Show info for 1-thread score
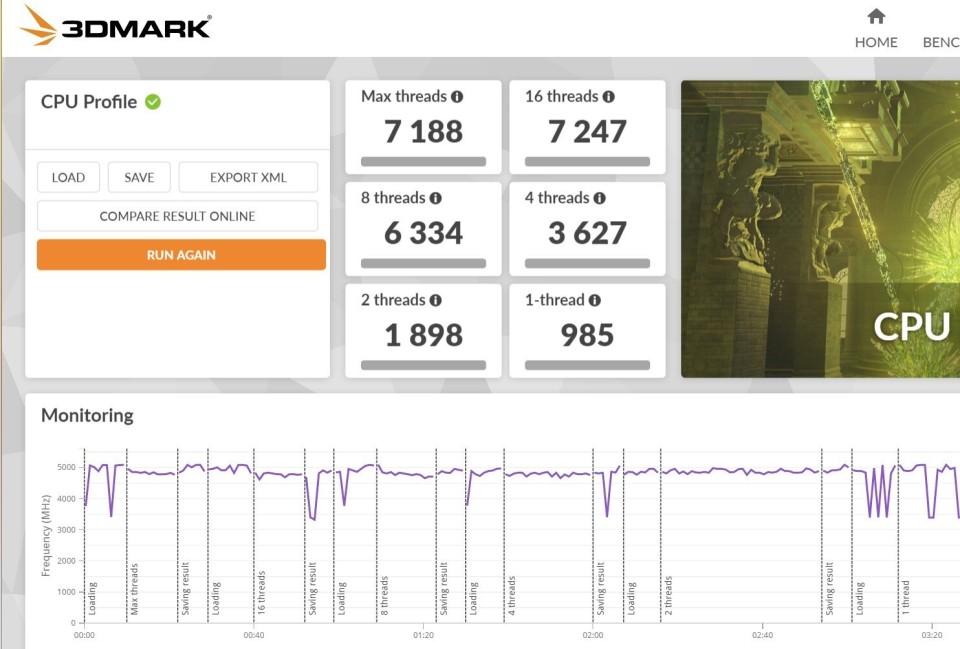Viewport: 960px width, 649px height. click(594, 301)
